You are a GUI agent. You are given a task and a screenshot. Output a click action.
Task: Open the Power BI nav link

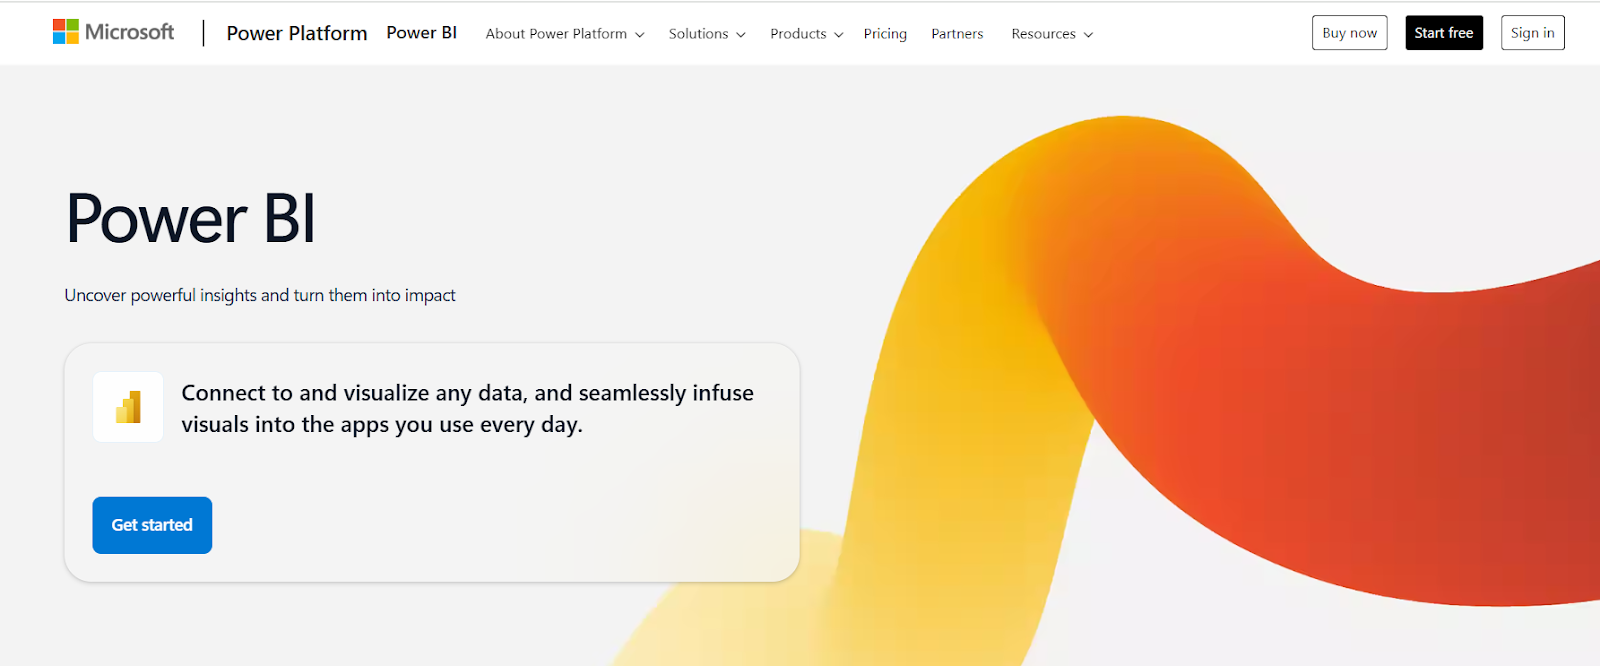(x=422, y=33)
